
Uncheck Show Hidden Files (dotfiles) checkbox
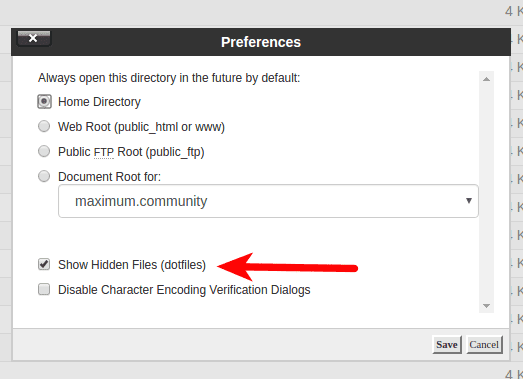(44, 264)
